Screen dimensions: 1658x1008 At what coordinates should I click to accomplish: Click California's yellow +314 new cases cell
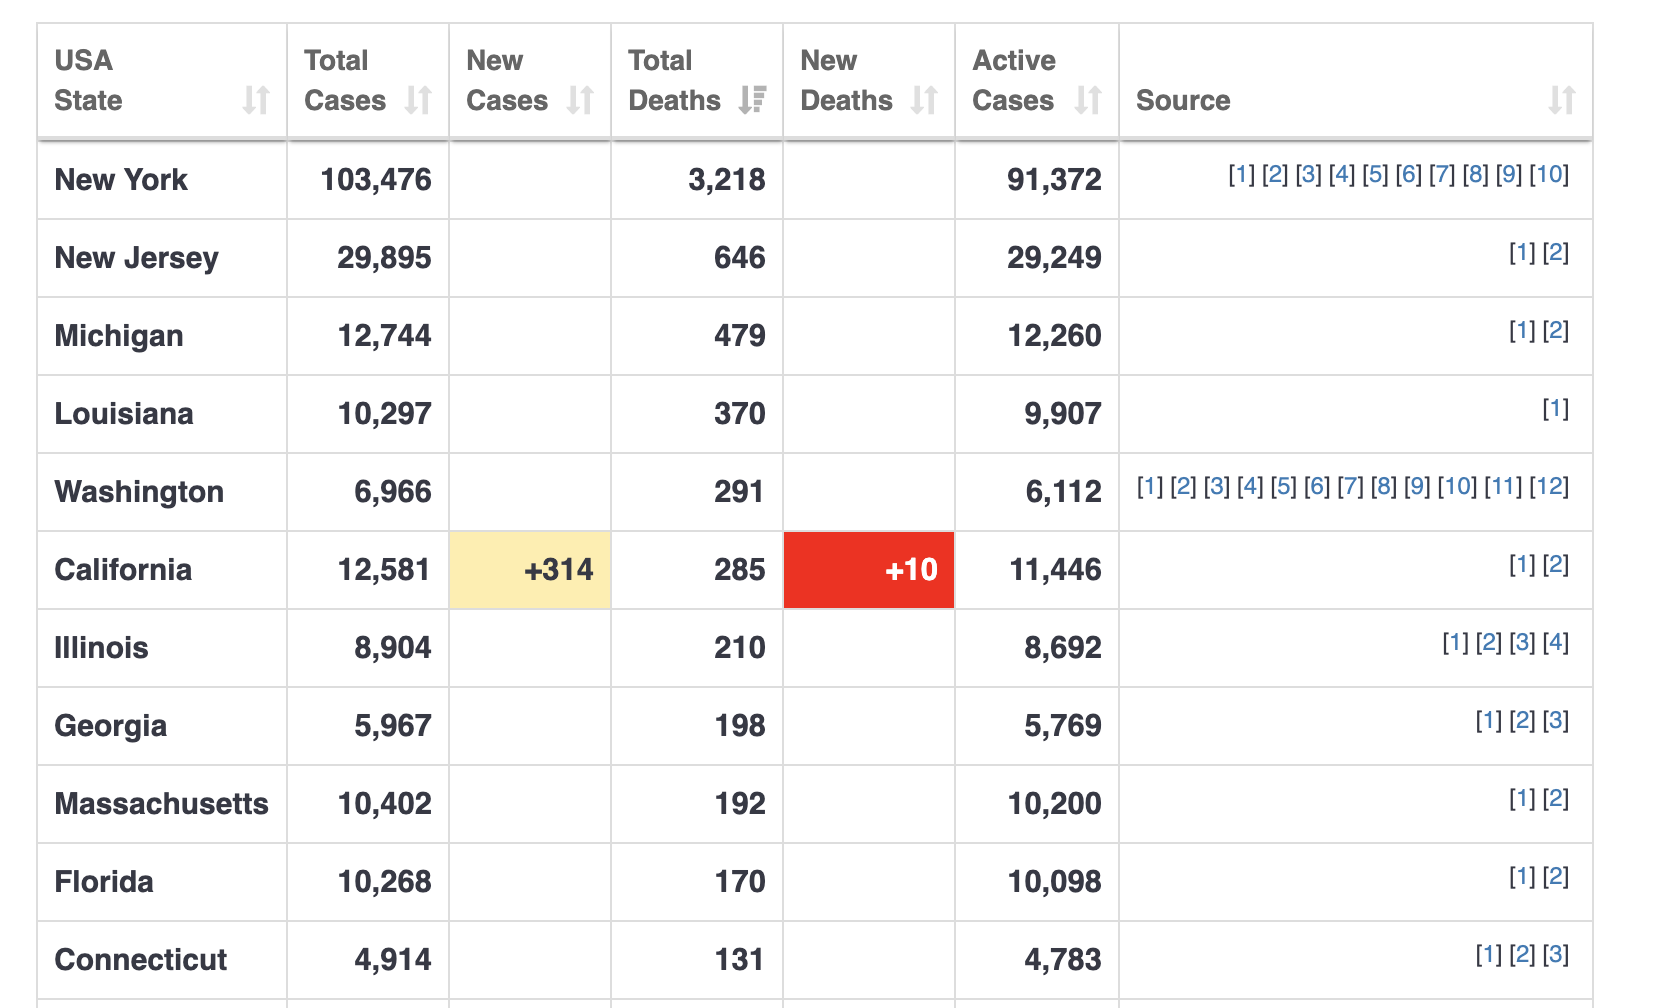tap(530, 570)
